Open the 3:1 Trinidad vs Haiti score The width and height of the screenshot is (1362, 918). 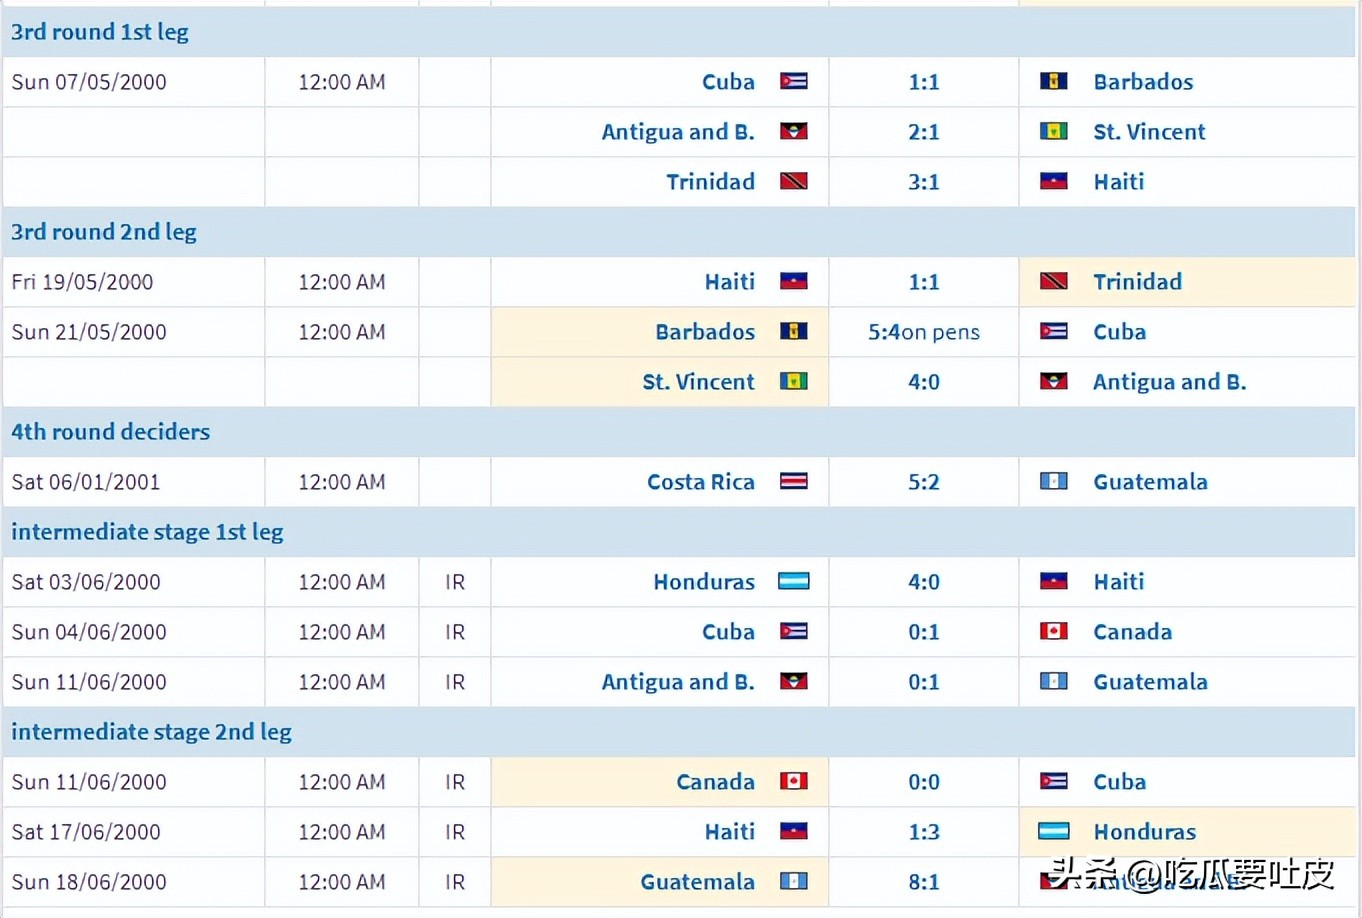(x=924, y=182)
